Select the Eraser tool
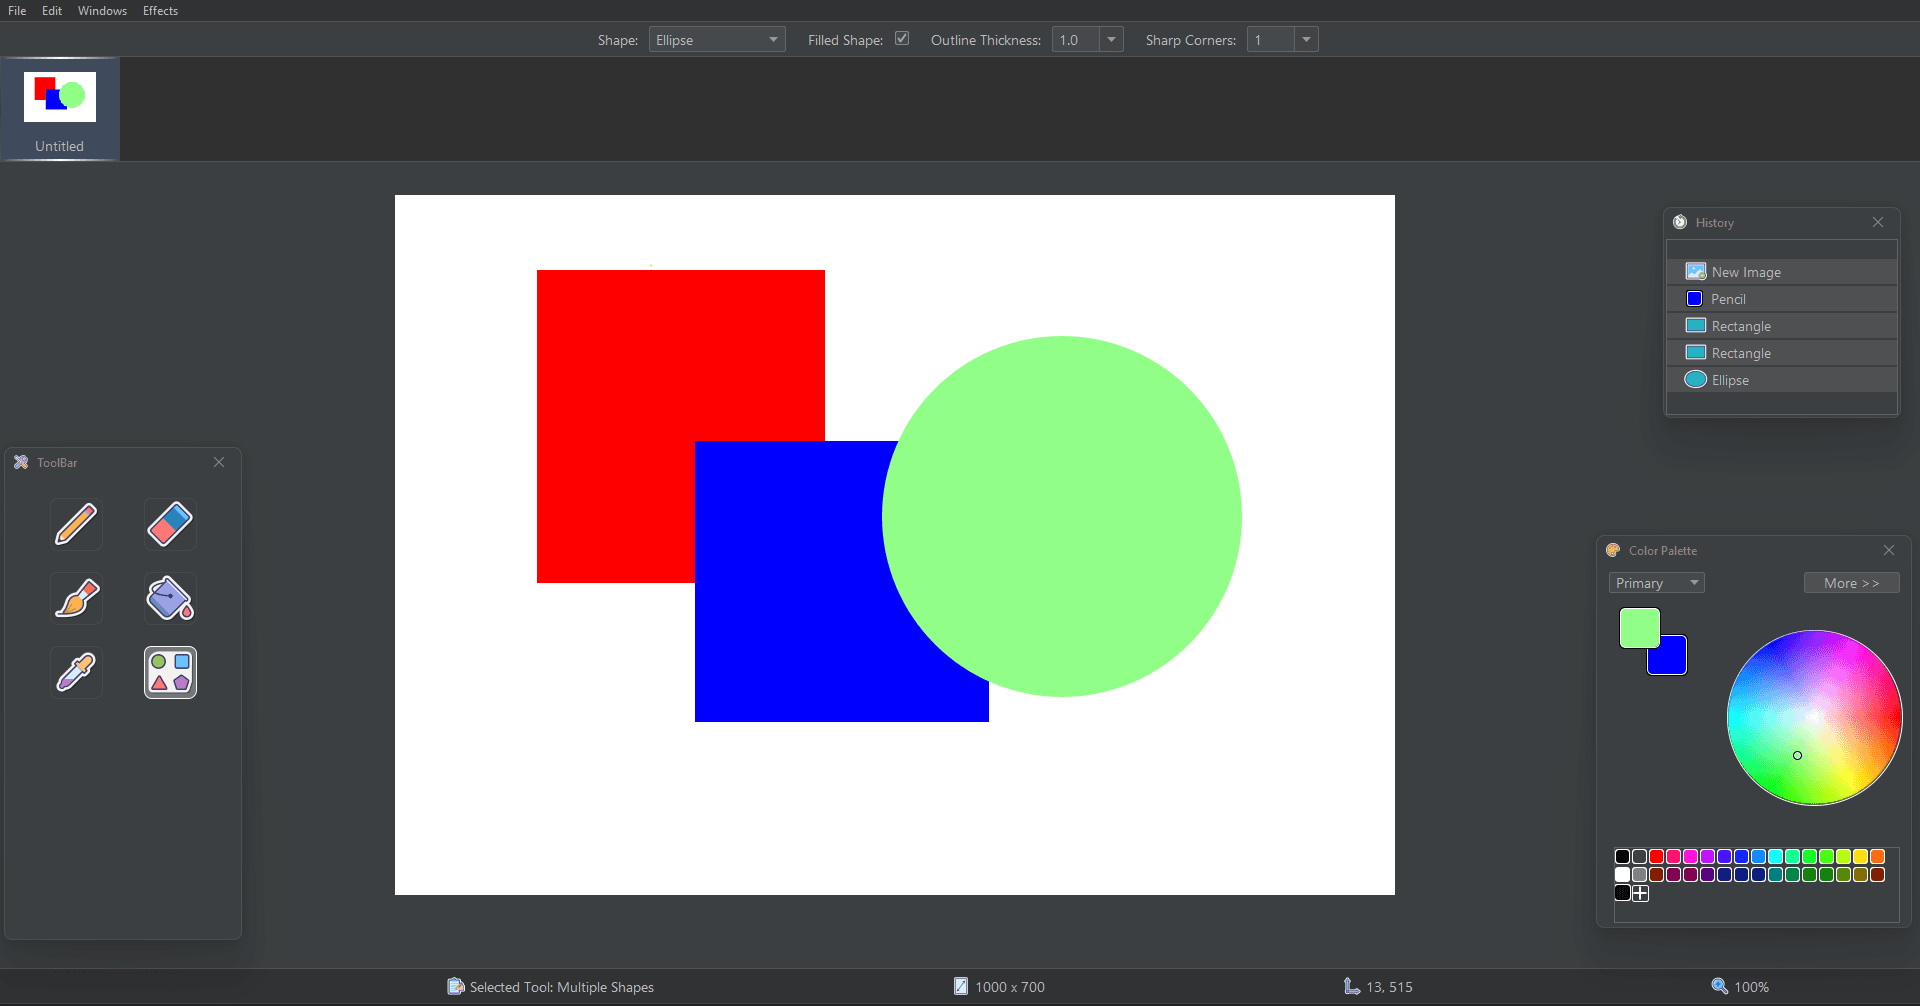Viewport: 1920px width, 1006px height. [170, 524]
